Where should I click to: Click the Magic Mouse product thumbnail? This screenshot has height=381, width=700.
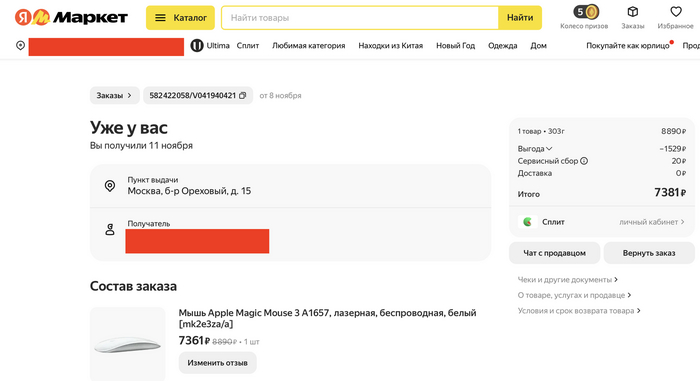click(128, 344)
